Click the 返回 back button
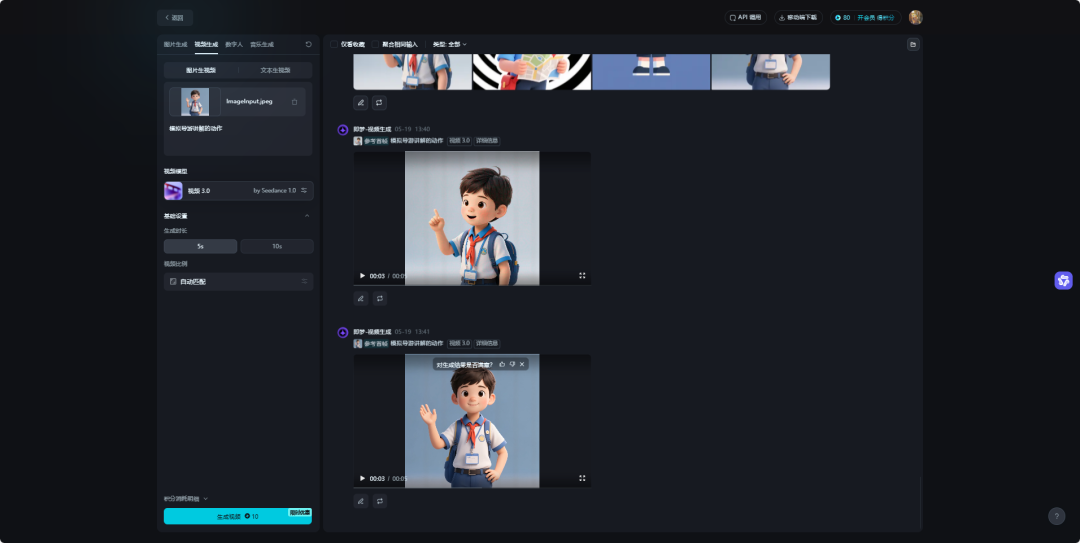The height and width of the screenshot is (543, 1080). pos(175,17)
